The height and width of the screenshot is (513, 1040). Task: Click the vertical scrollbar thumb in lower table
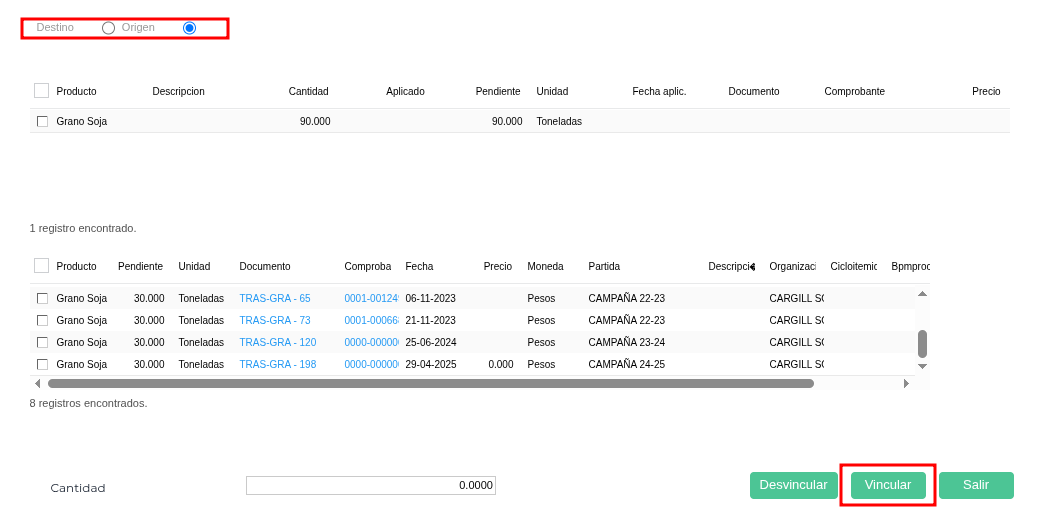point(922,343)
